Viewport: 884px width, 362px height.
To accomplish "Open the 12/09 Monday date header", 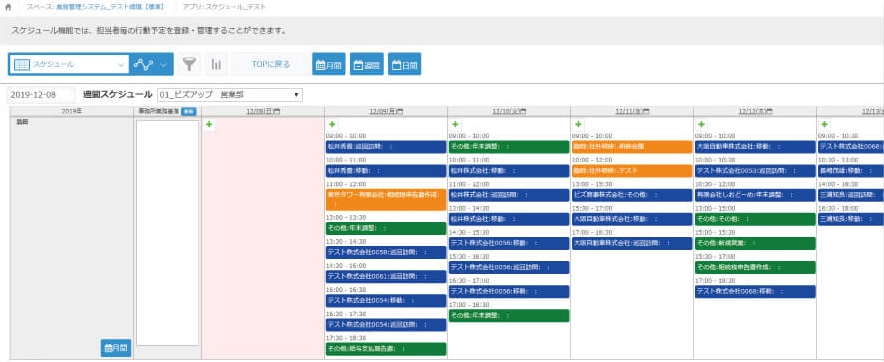I will coord(386,112).
